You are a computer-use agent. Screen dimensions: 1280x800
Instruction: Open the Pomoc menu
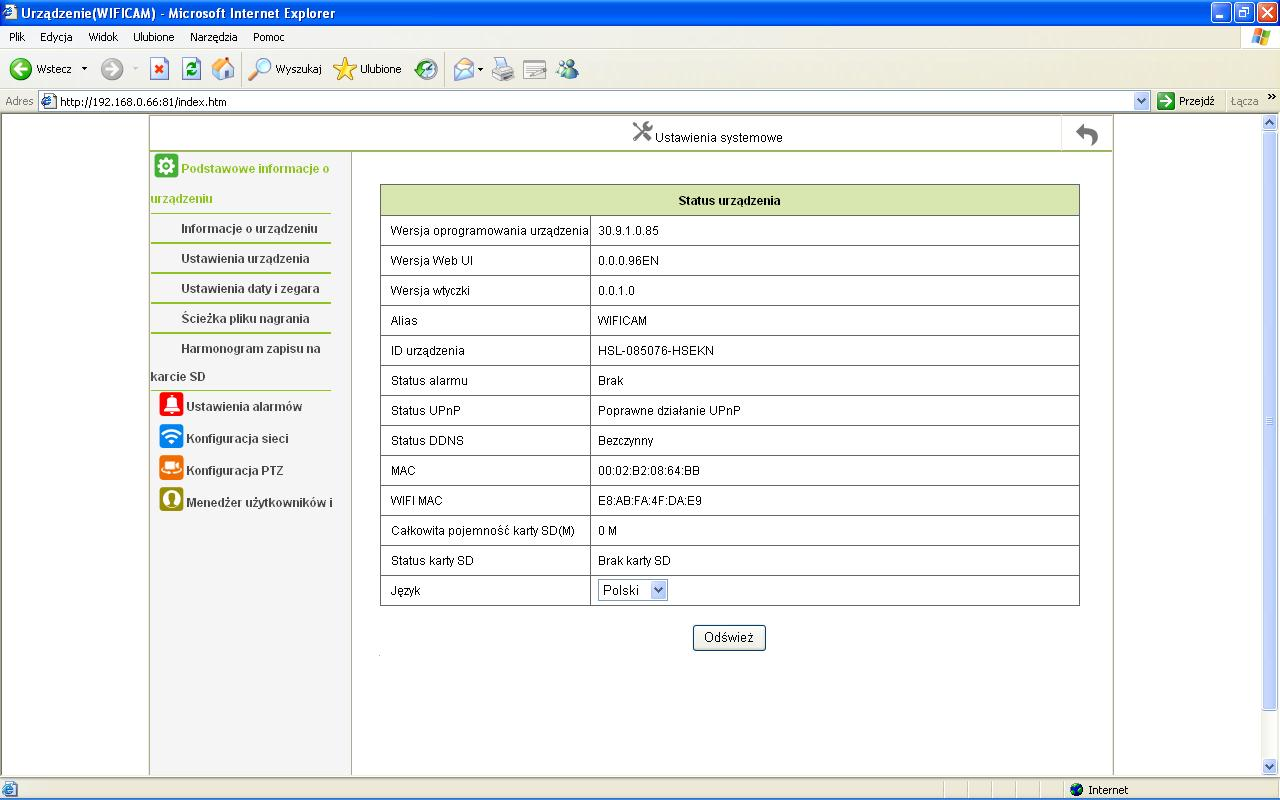(x=269, y=37)
